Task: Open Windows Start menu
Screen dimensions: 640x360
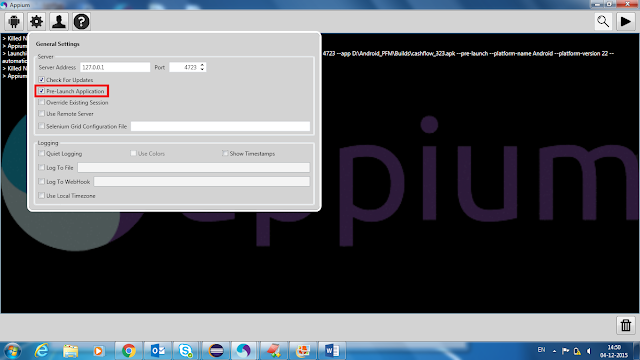Action: tap(12, 351)
